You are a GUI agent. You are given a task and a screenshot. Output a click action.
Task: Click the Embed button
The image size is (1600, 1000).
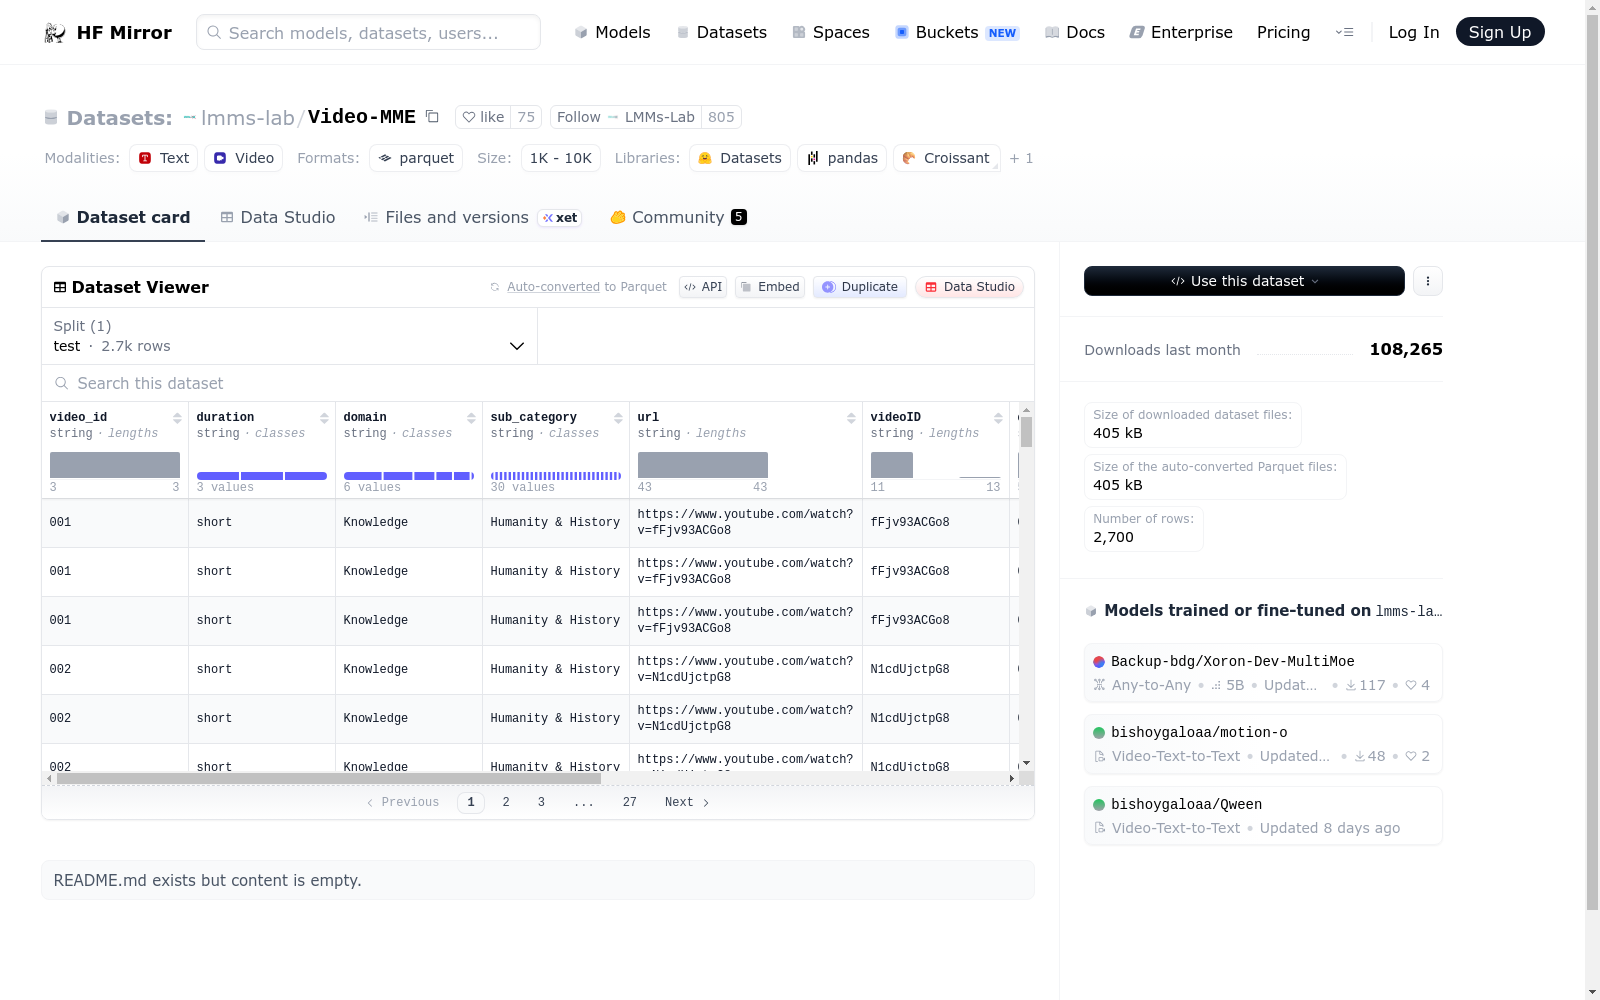770,287
